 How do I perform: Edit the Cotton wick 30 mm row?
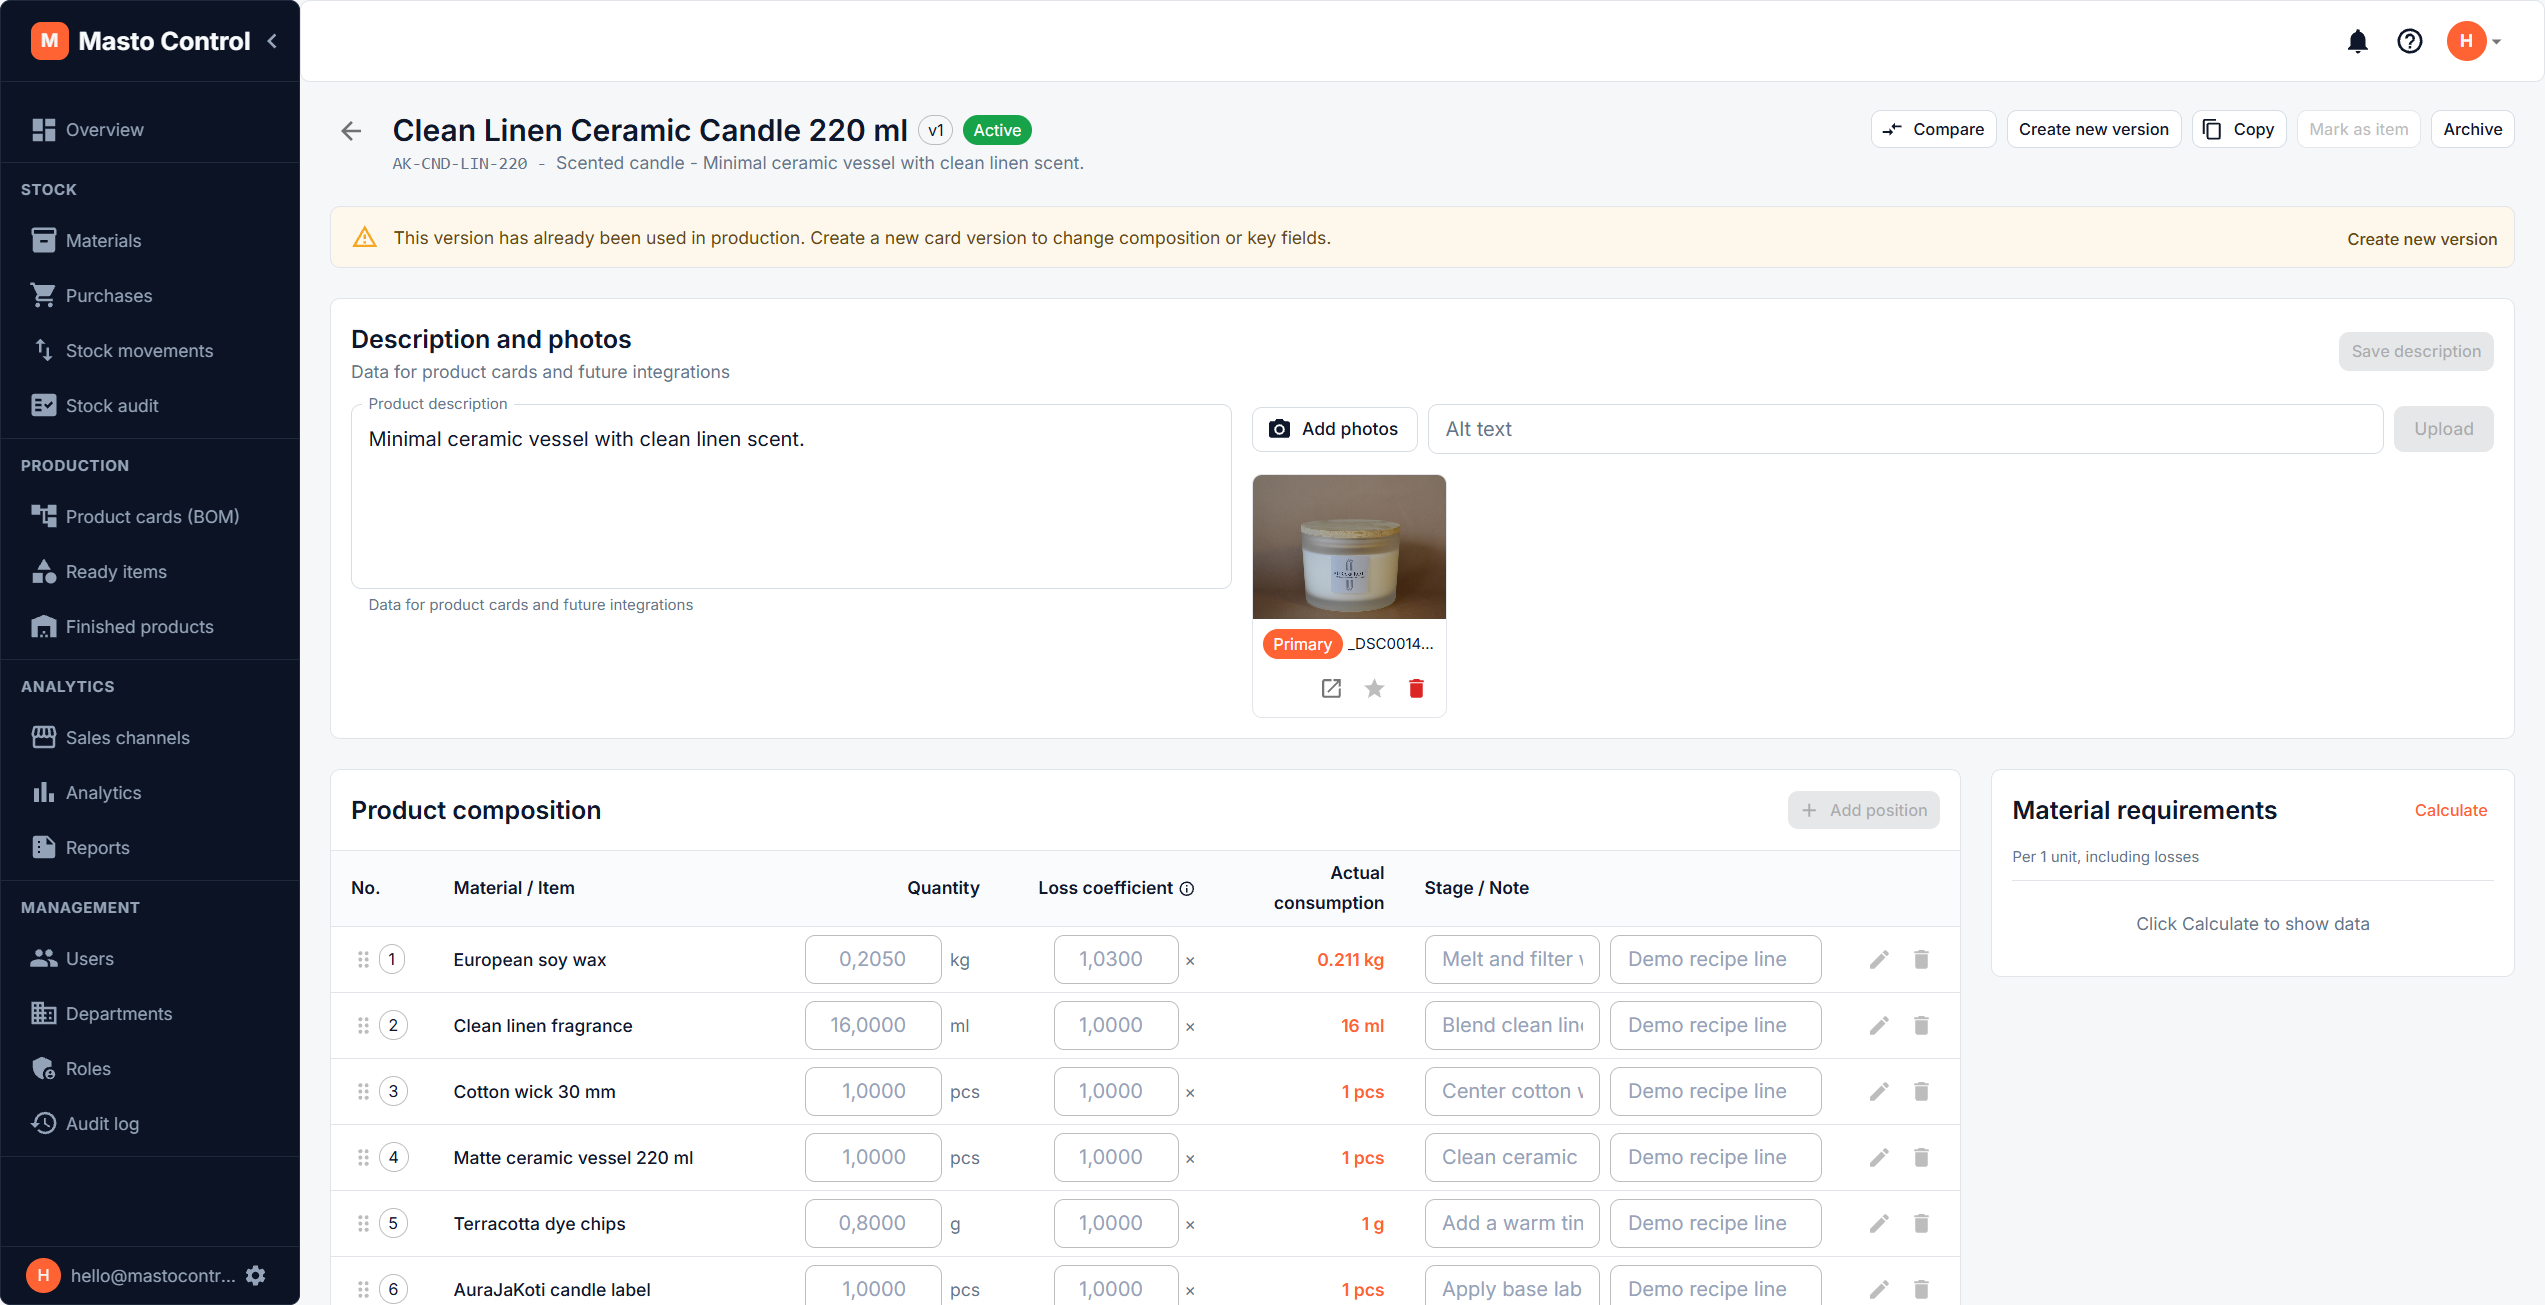pyautogui.click(x=1879, y=1091)
